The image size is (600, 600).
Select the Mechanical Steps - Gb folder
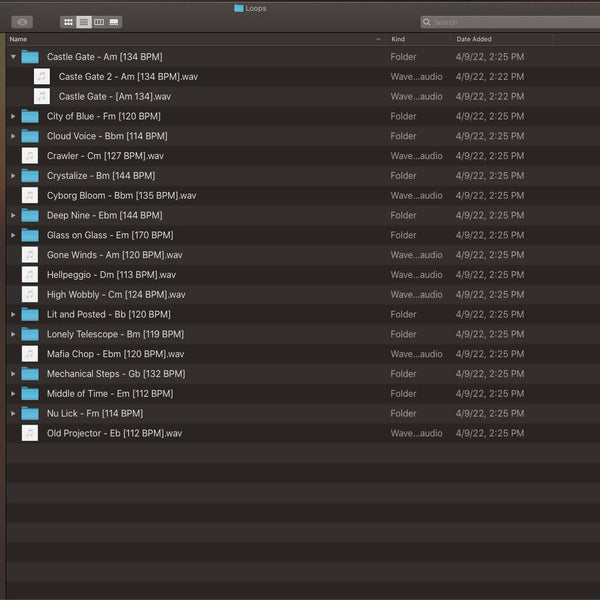click(115, 374)
